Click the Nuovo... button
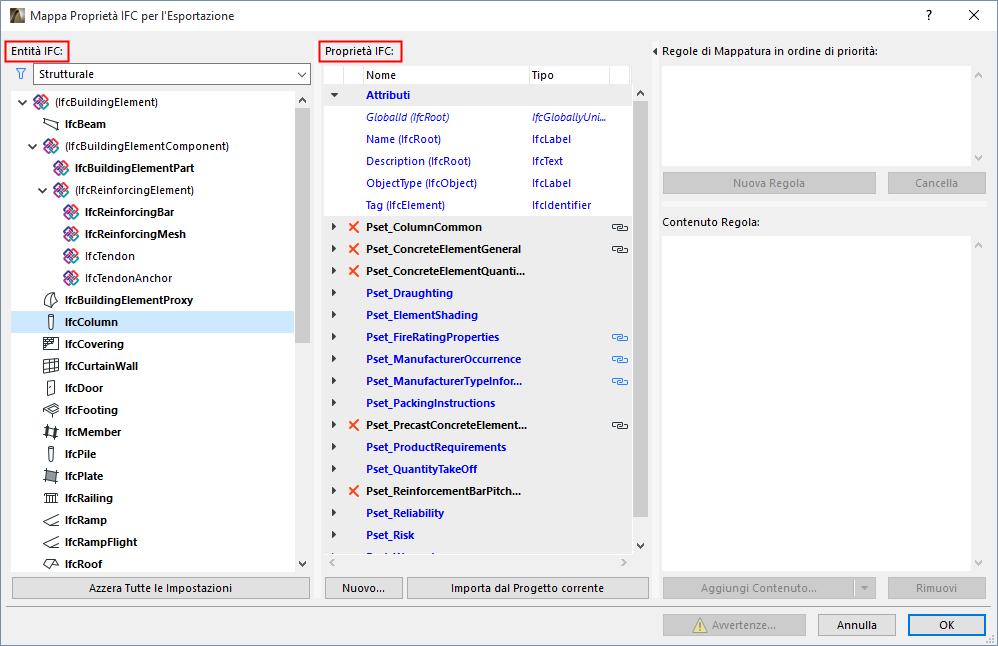 pos(363,588)
